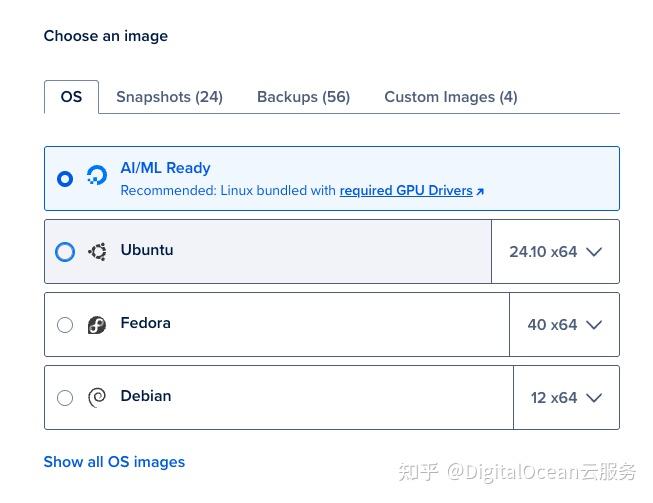This screenshot has width=653, height=503.
Task: Click the required GPU Drivers link
Action: (405, 190)
